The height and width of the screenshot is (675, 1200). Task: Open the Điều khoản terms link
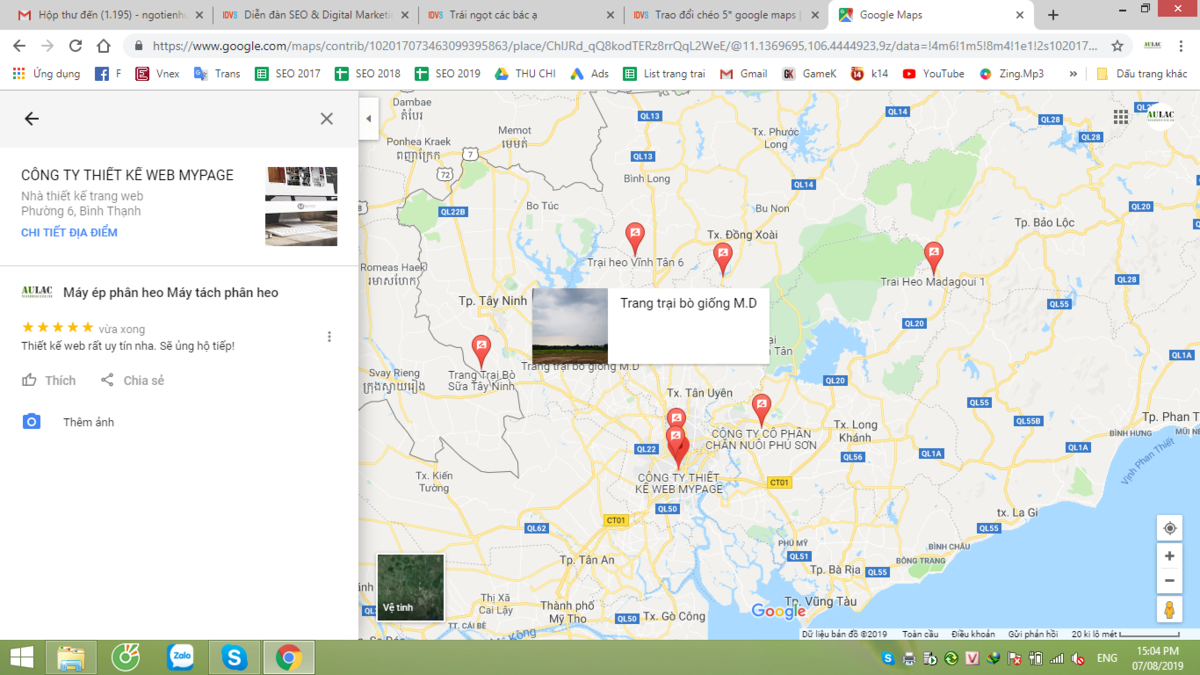(973, 634)
